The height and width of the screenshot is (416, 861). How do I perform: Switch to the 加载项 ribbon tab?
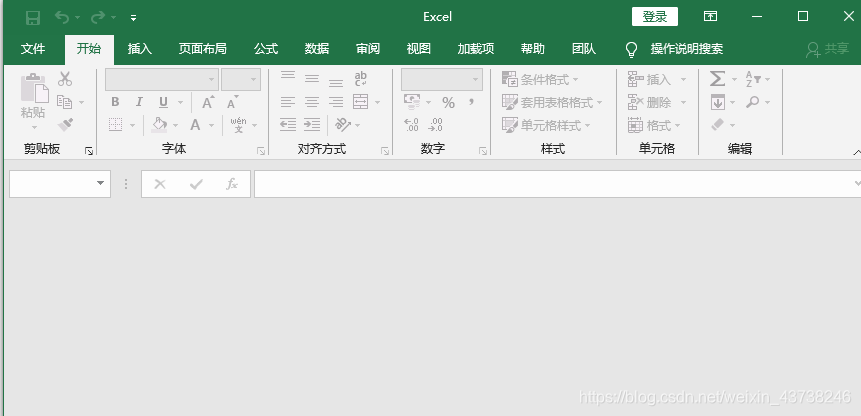pyautogui.click(x=476, y=49)
